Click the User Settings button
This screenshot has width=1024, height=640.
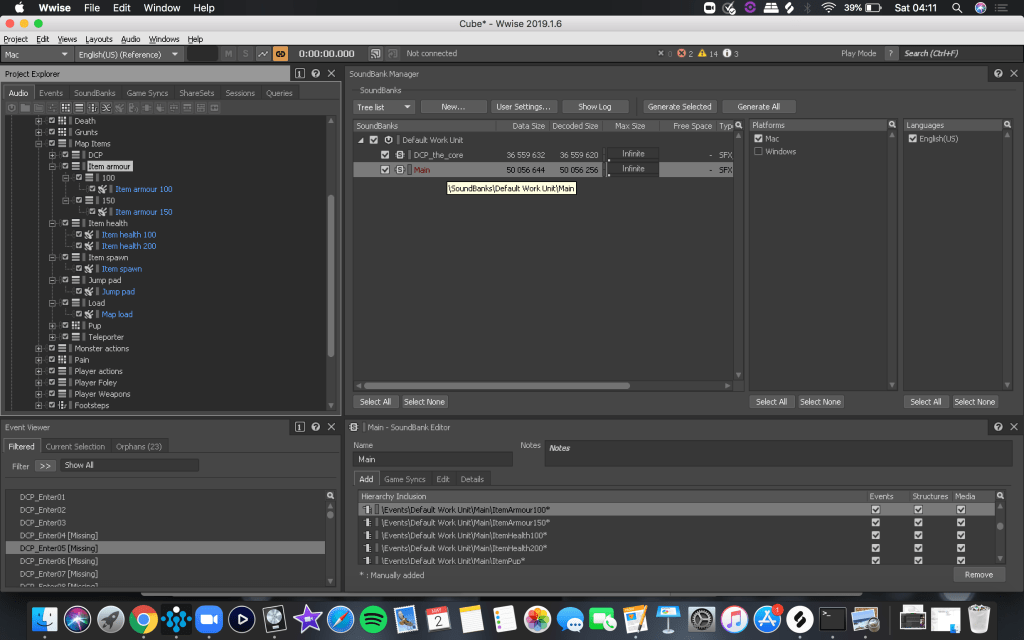point(523,107)
